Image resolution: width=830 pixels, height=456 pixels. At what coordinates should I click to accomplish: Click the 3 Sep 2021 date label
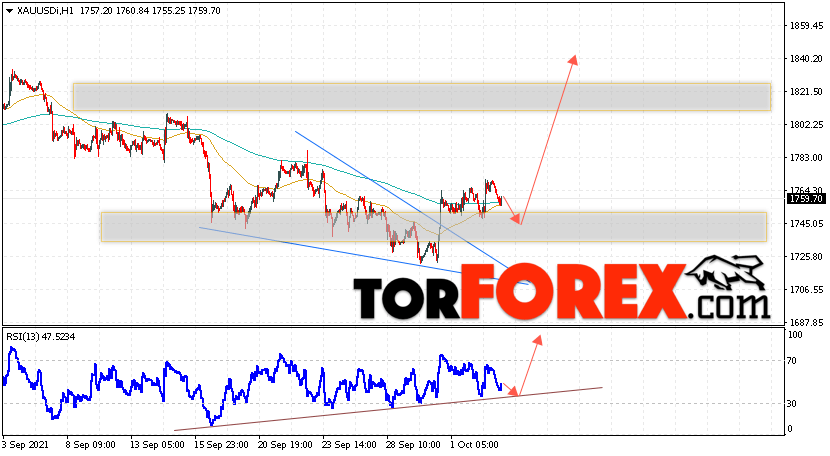[x=24, y=445]
